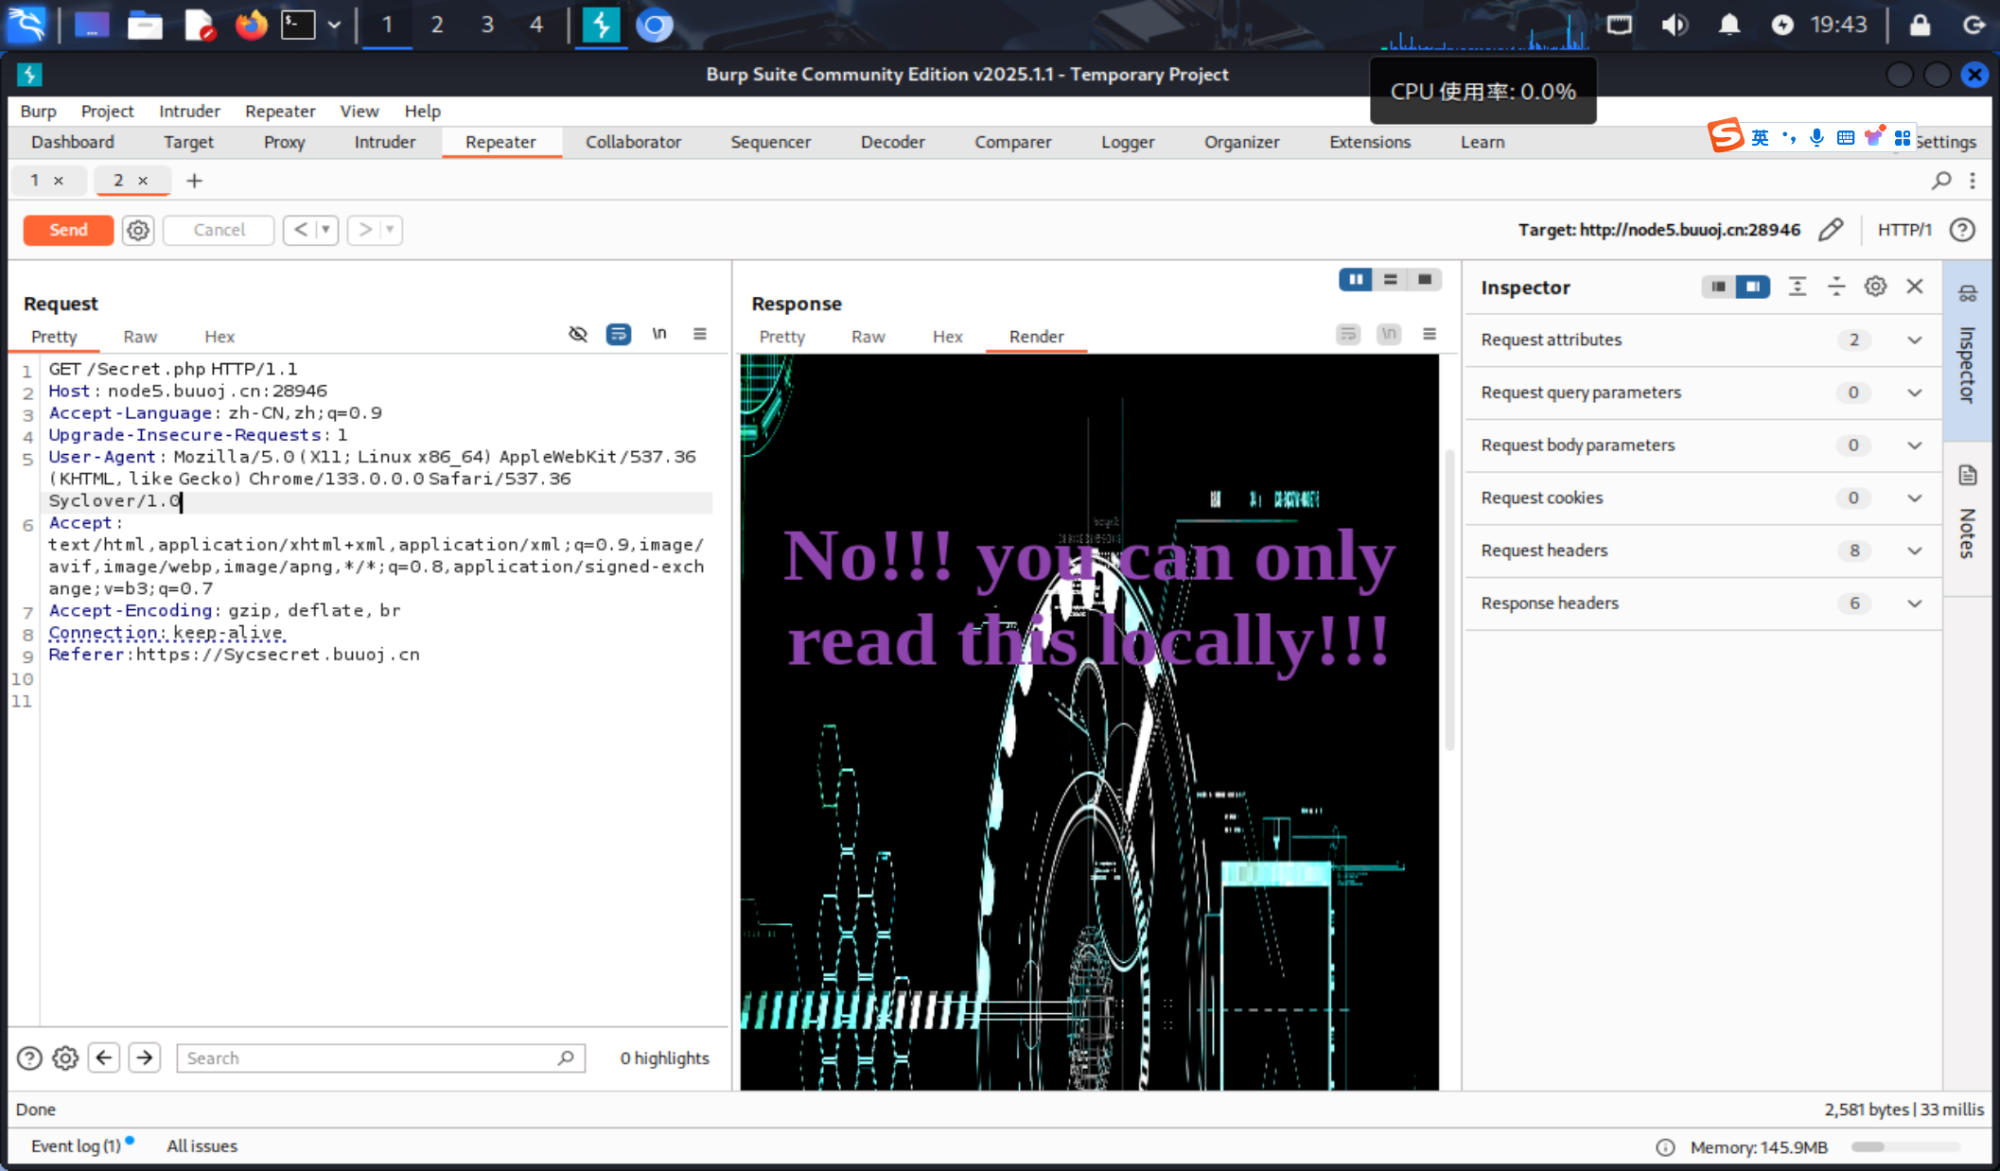This screenshot has width=2000, height=1171.
Task: Open the Event log link
Action: (x=75, y=1146)
